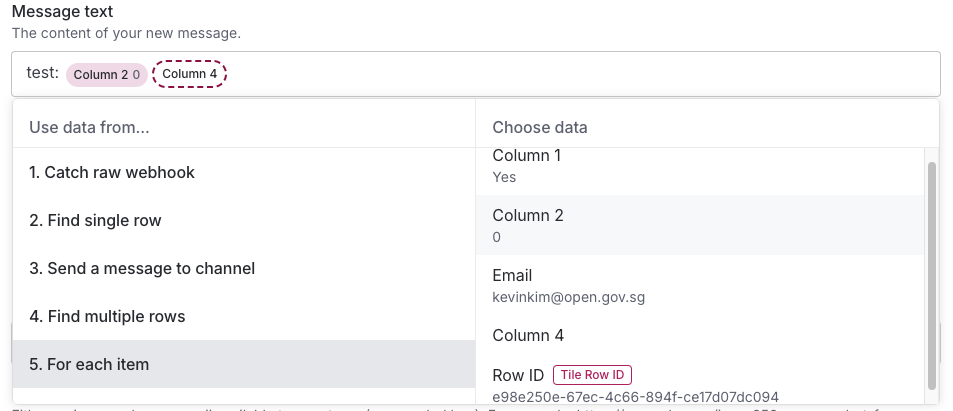The image size is (953, 411).
Task: Select the dashed Column 4 pill
Action: 190,75
